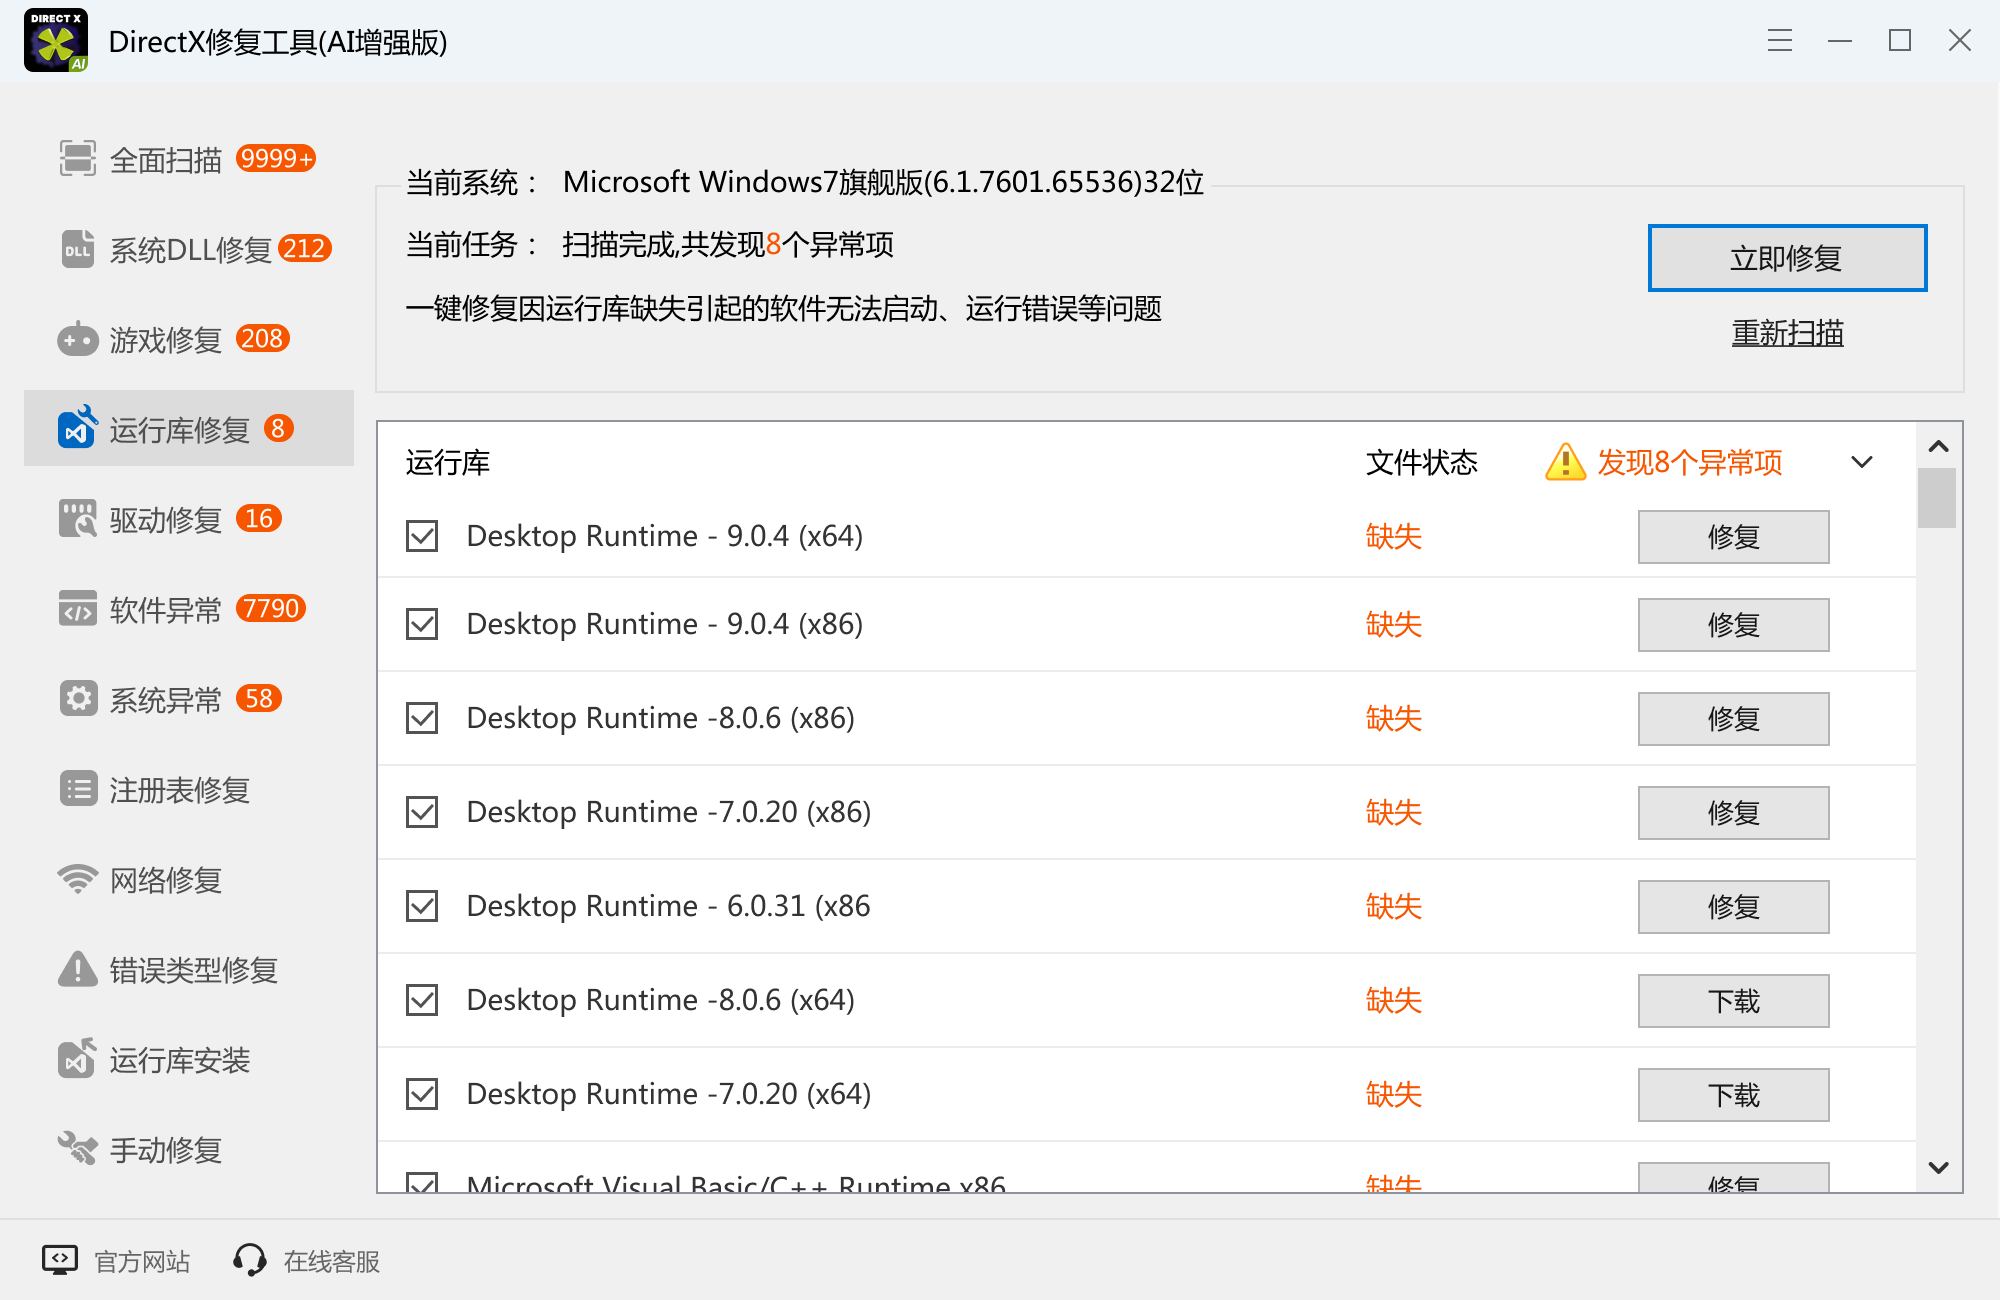Click the full scan (全面扫描) sidebar icon
The height and width of the screenshot is (1300, 2000).
(x=77, y=159)
